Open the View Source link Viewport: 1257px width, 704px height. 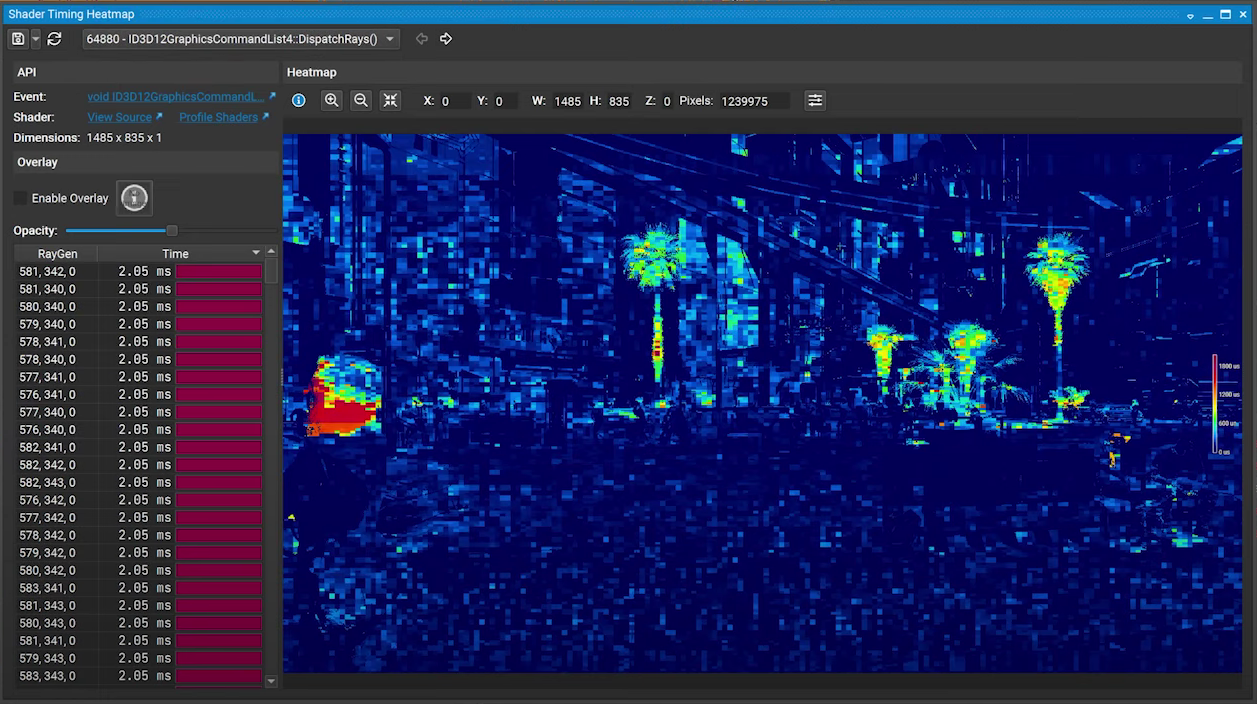tap(119, 117)
